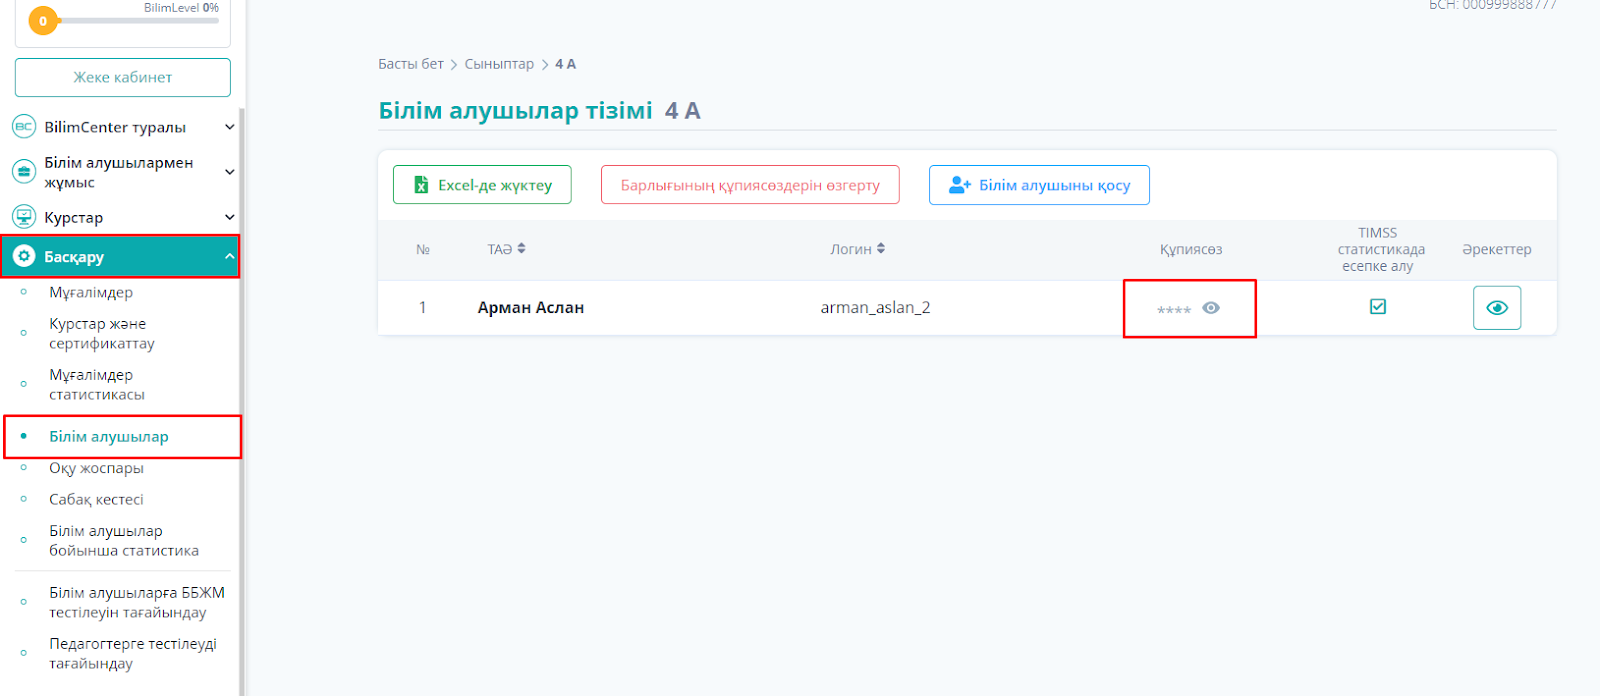Click the 4 A breadcrumb text

click(x=566, y=64)
